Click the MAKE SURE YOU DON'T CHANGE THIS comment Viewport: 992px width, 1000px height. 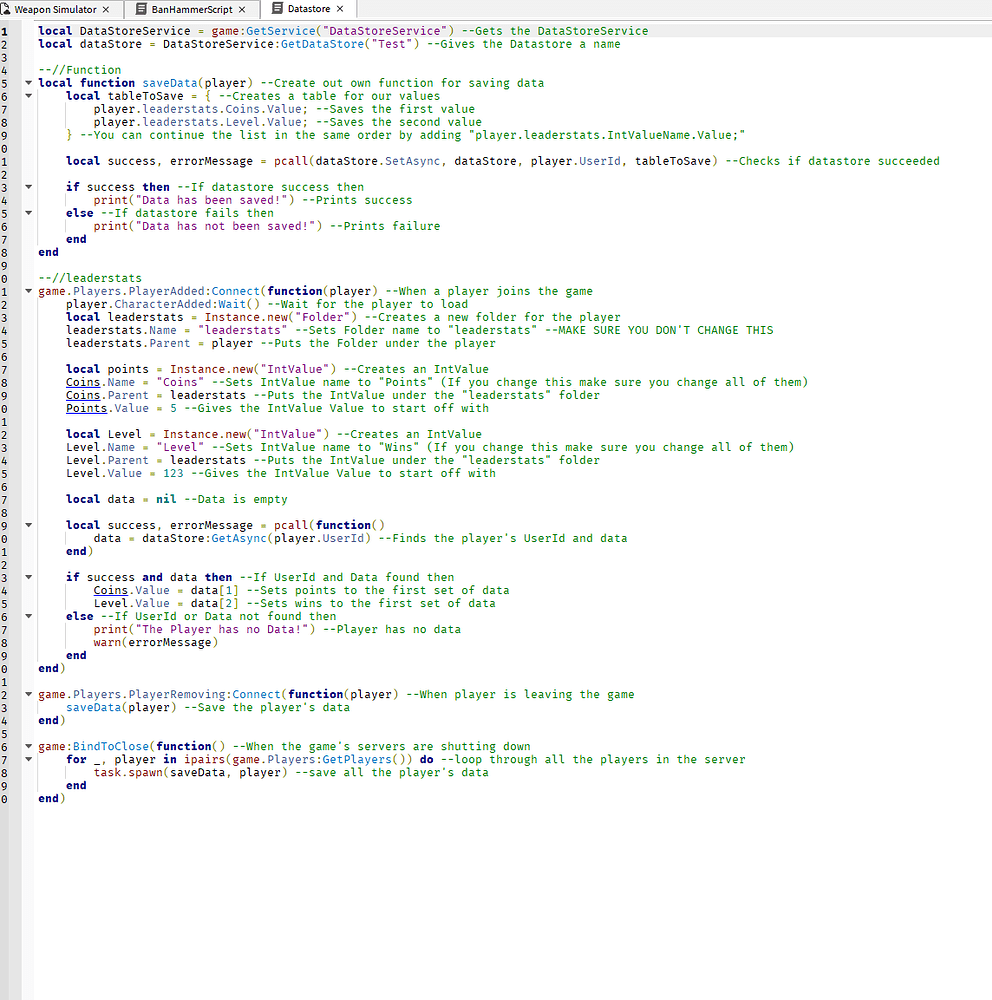pos(659,330)
